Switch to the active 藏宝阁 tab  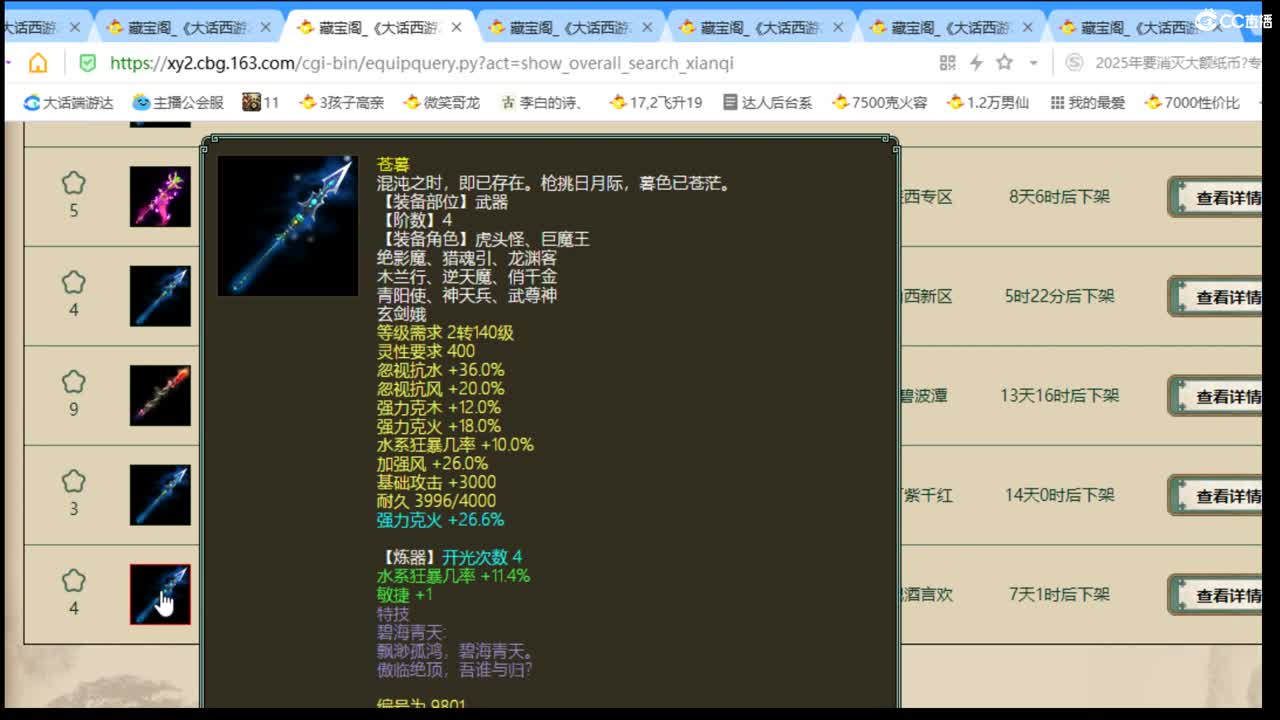click(380, 28)
